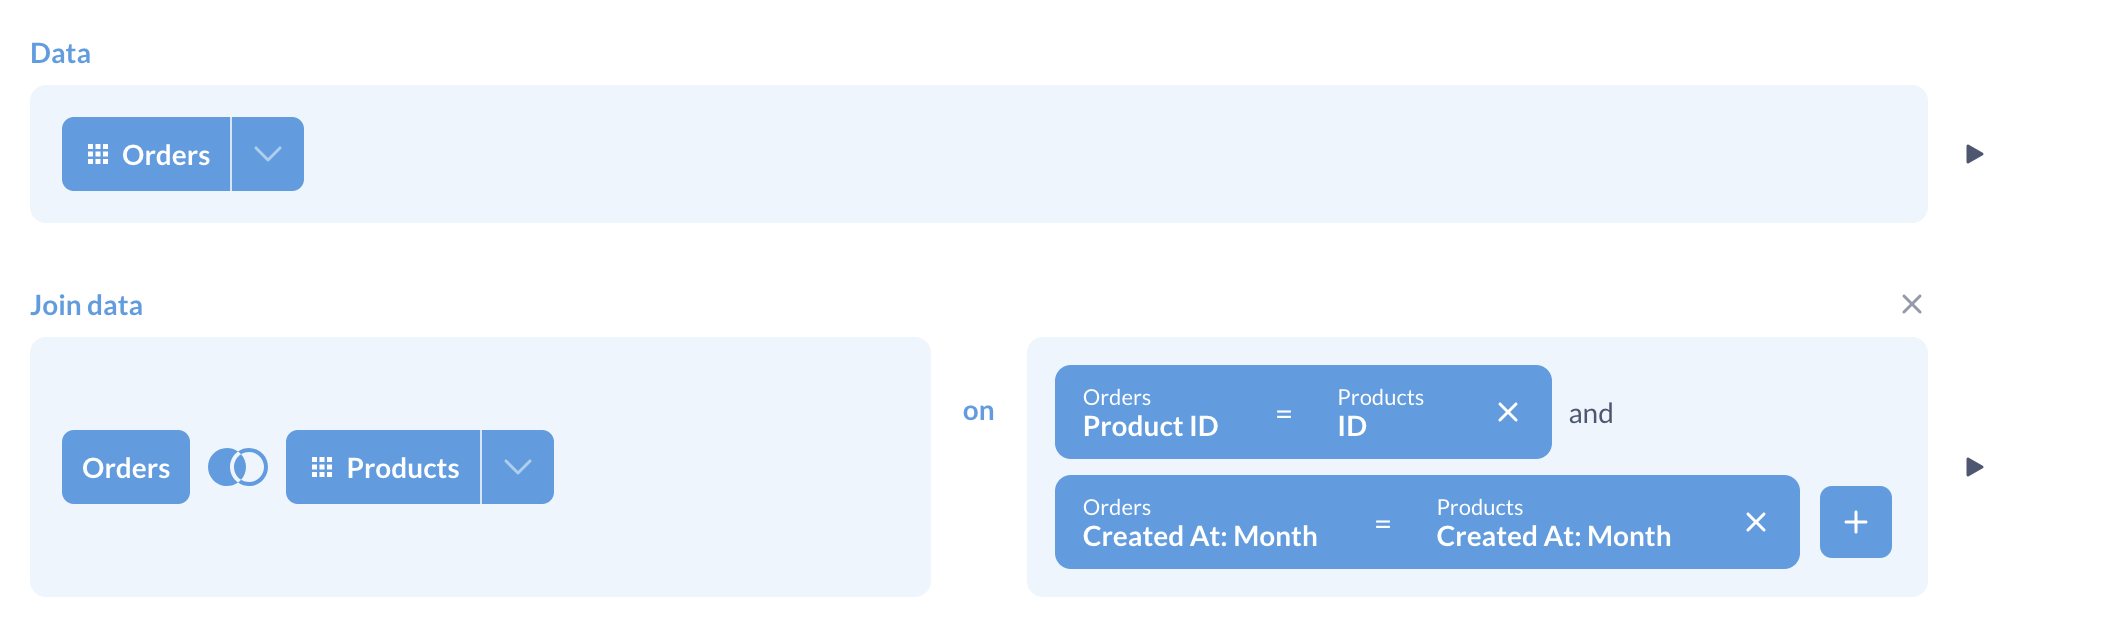
Task: Change the join type Venn icon
Action: click(x=238, y=467)
